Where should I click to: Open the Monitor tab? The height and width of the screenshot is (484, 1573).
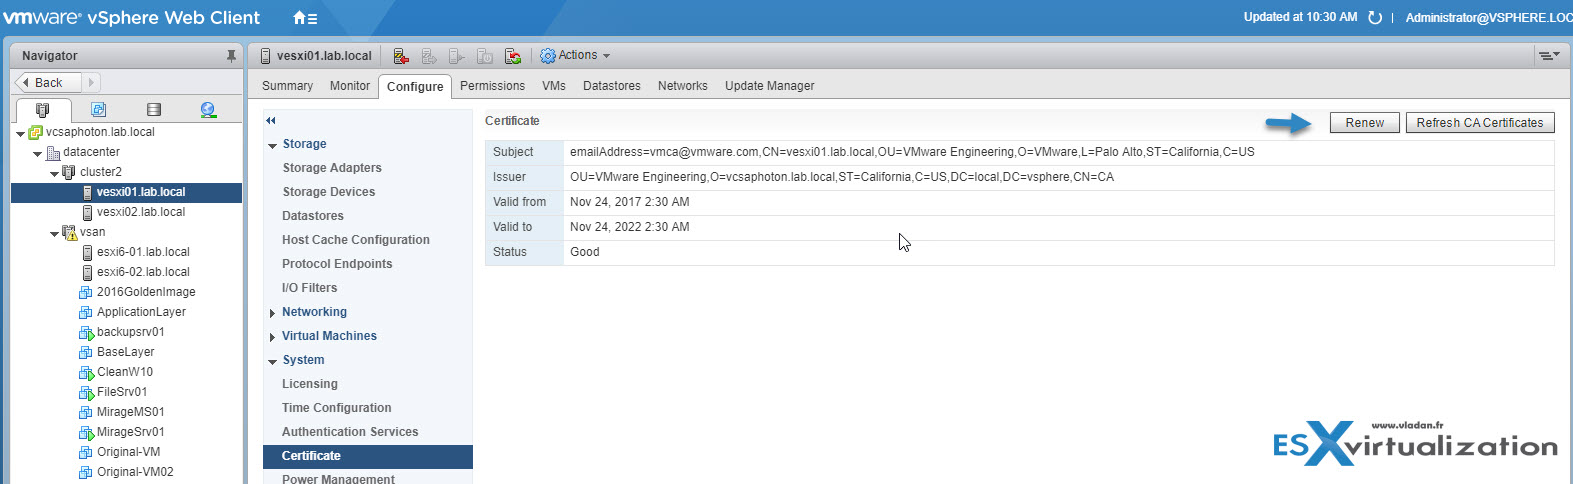tap(350, 86)
